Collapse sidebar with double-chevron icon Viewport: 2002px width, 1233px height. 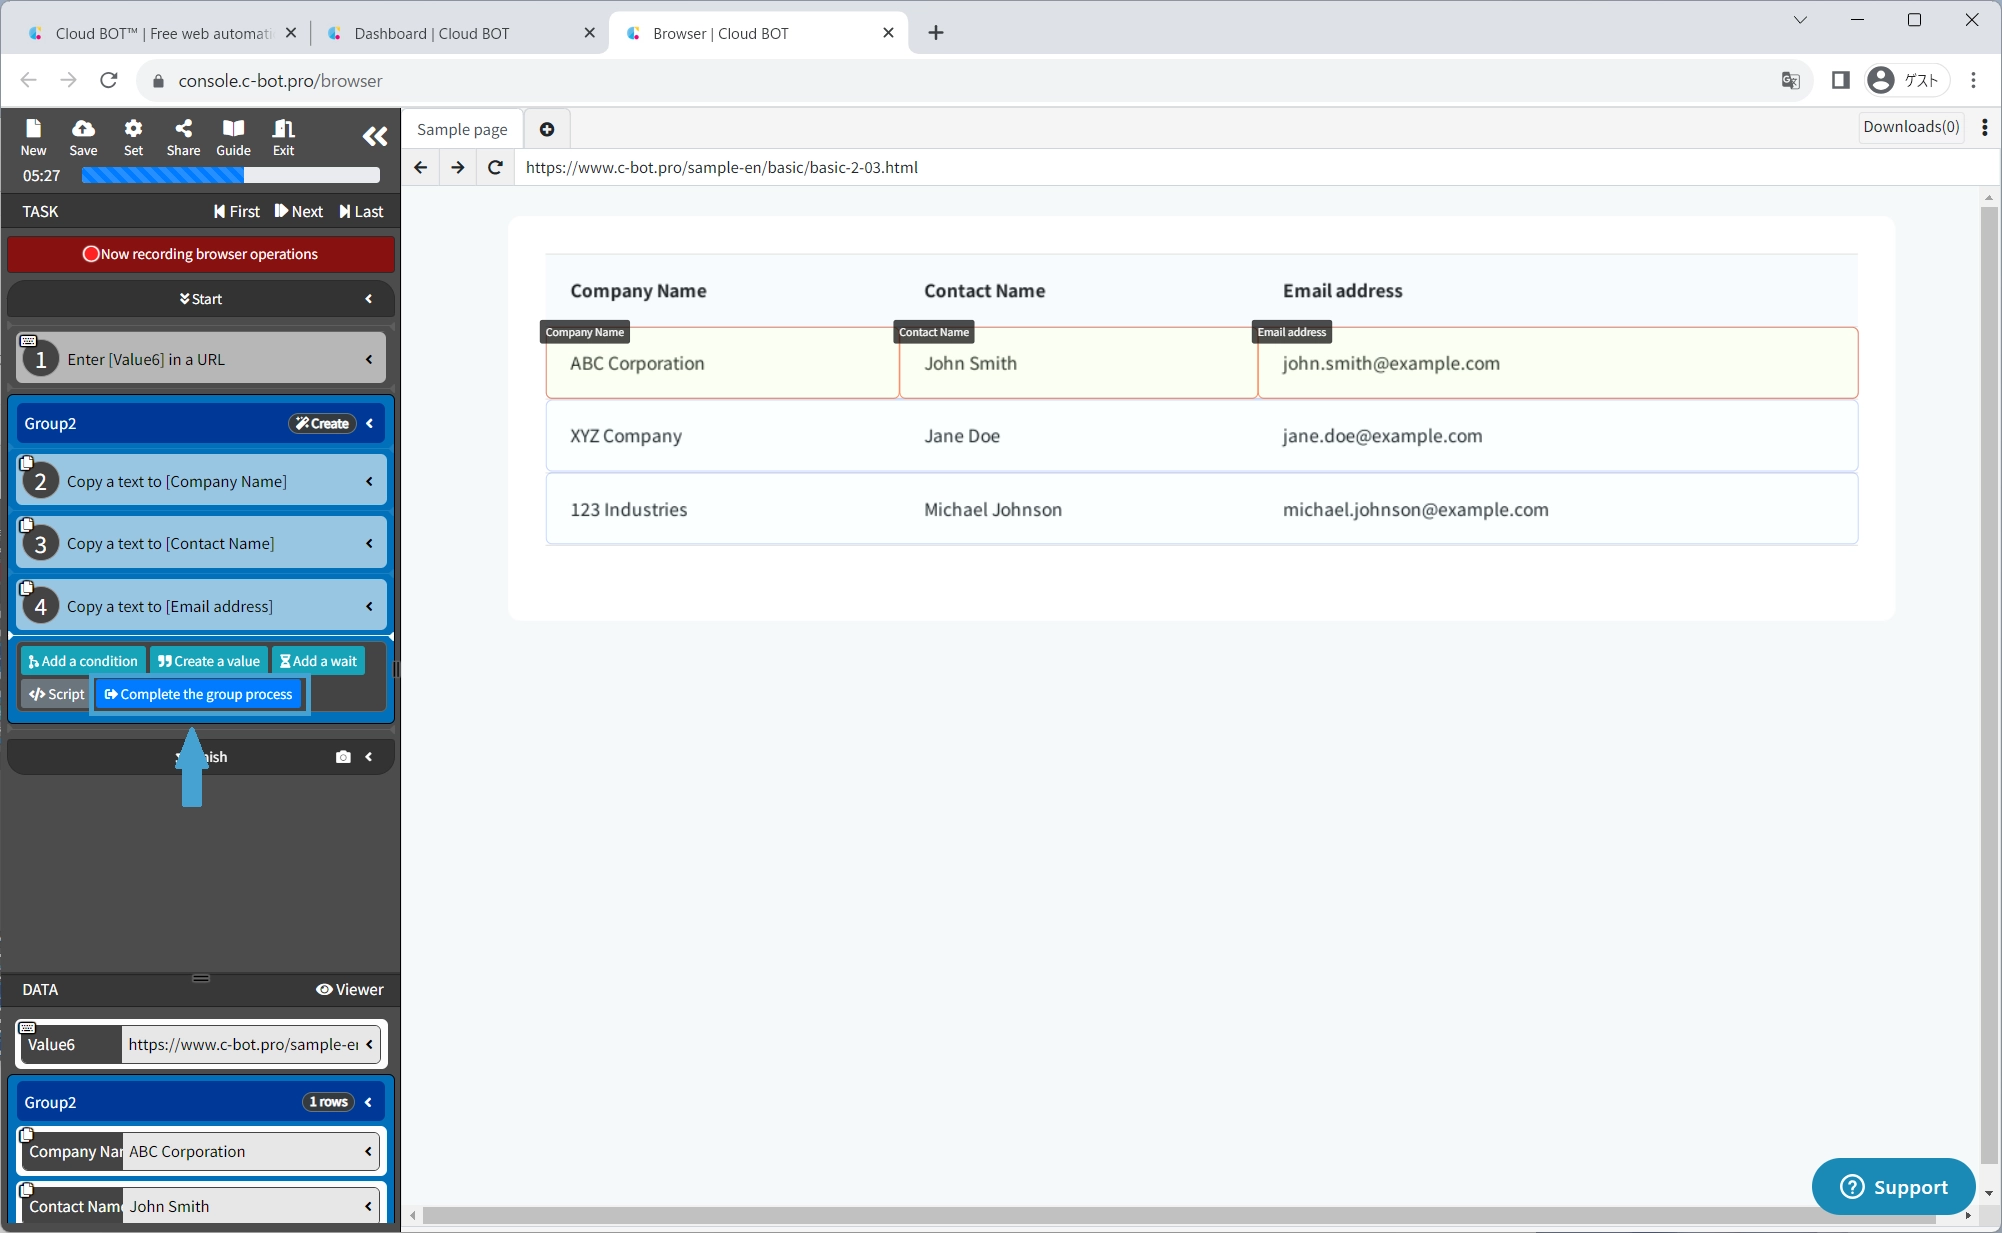coord(374,137)
